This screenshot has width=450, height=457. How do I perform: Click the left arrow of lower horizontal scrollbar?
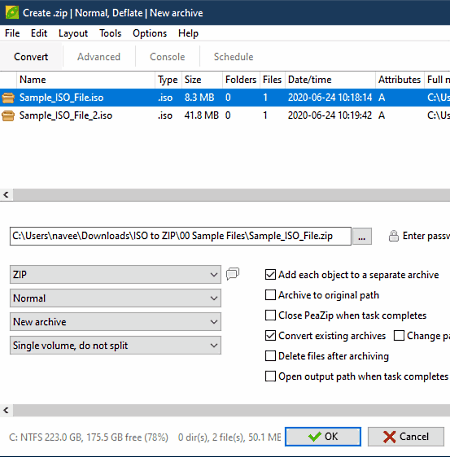[6, 410]
